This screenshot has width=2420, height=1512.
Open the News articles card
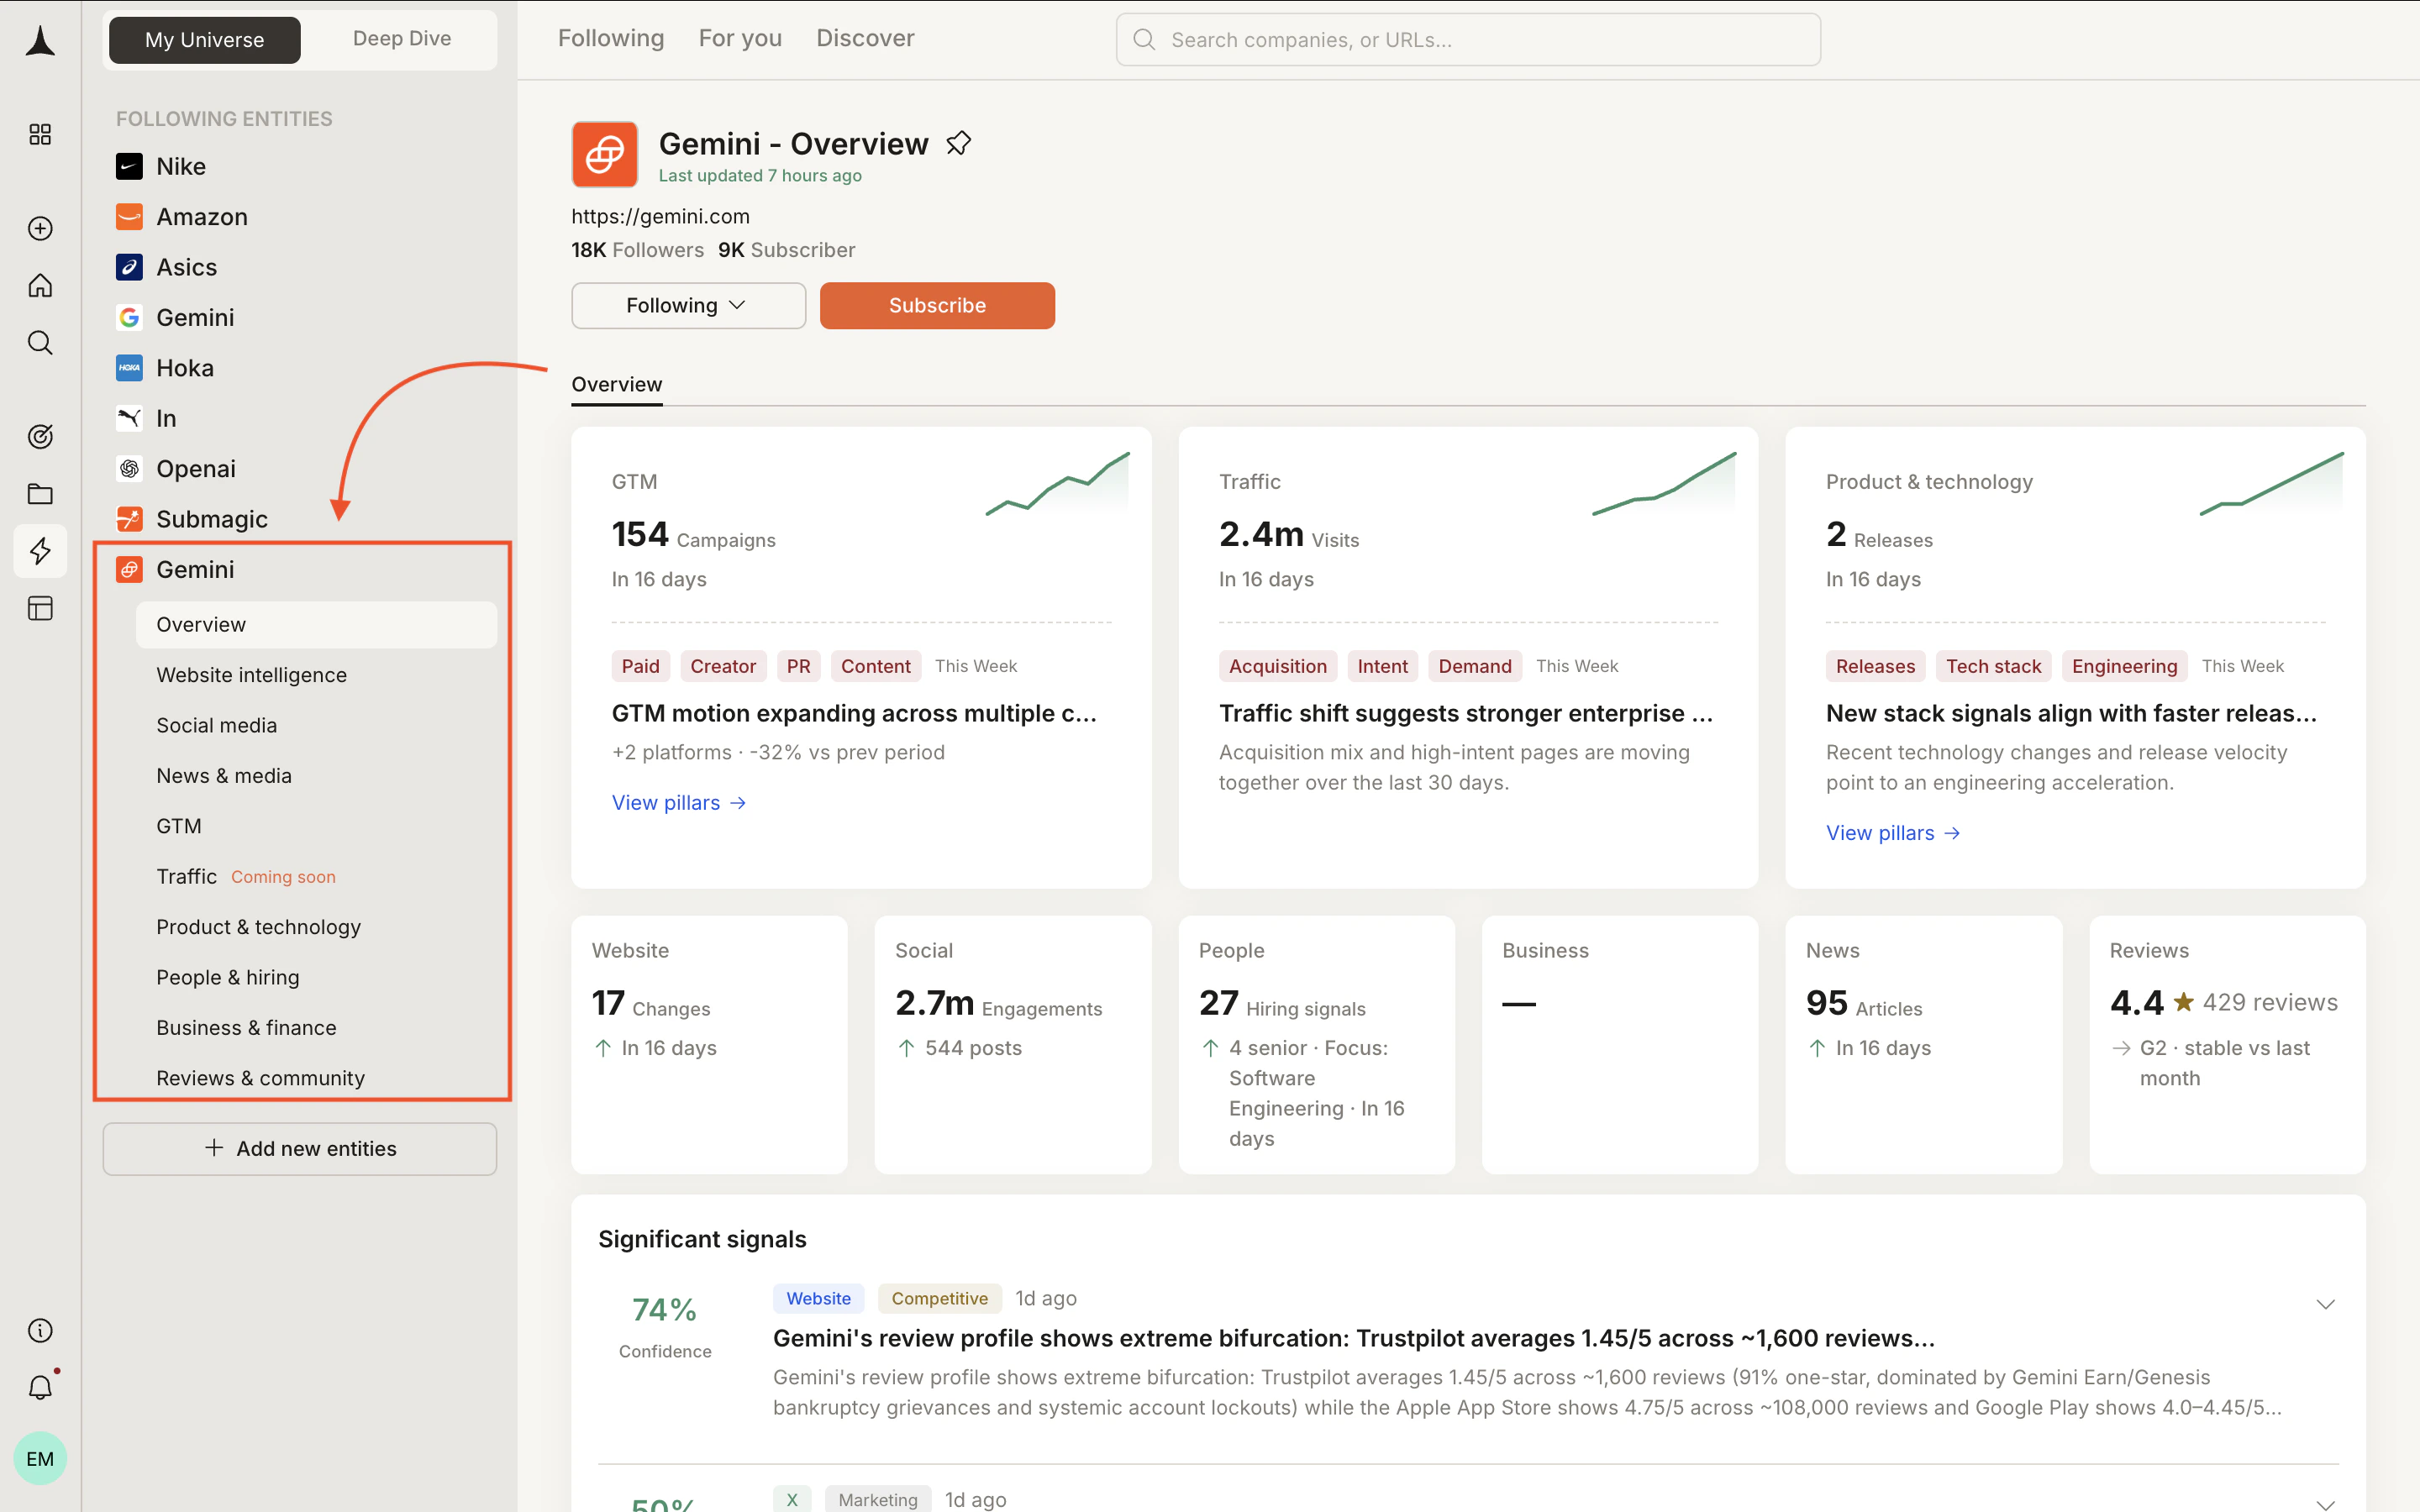pos(1924,1045)
